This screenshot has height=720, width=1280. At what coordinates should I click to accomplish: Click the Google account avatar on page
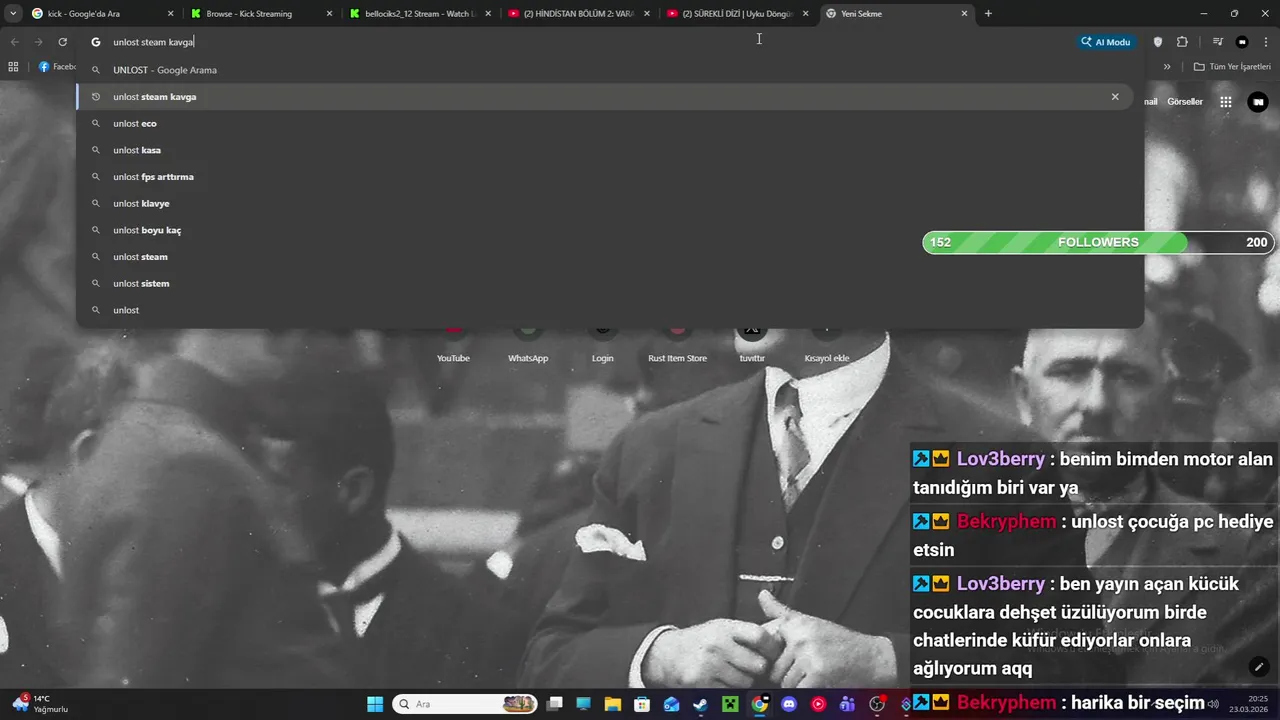(x=1257, y=102)
